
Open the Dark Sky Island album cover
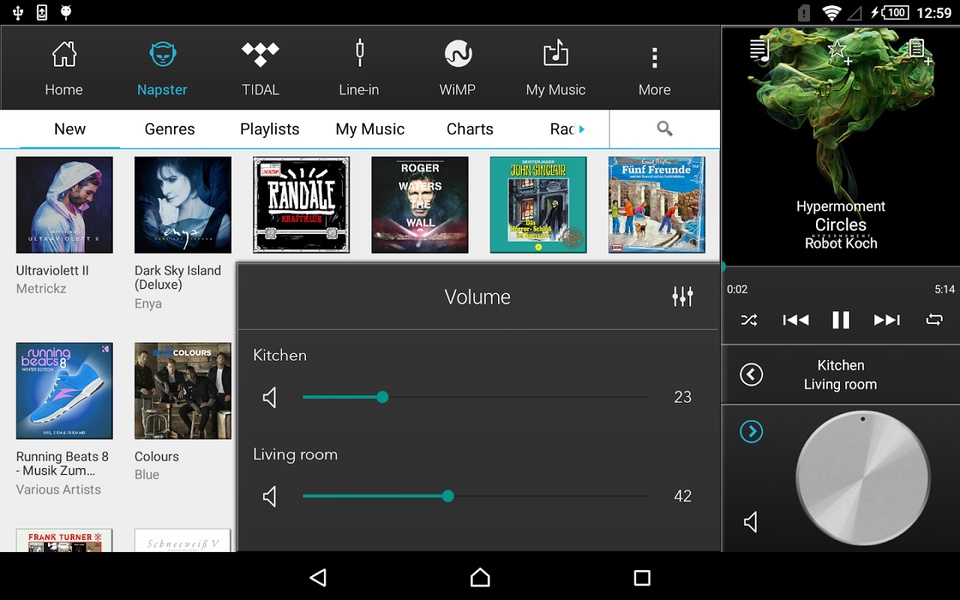click(x=183, y=204)
